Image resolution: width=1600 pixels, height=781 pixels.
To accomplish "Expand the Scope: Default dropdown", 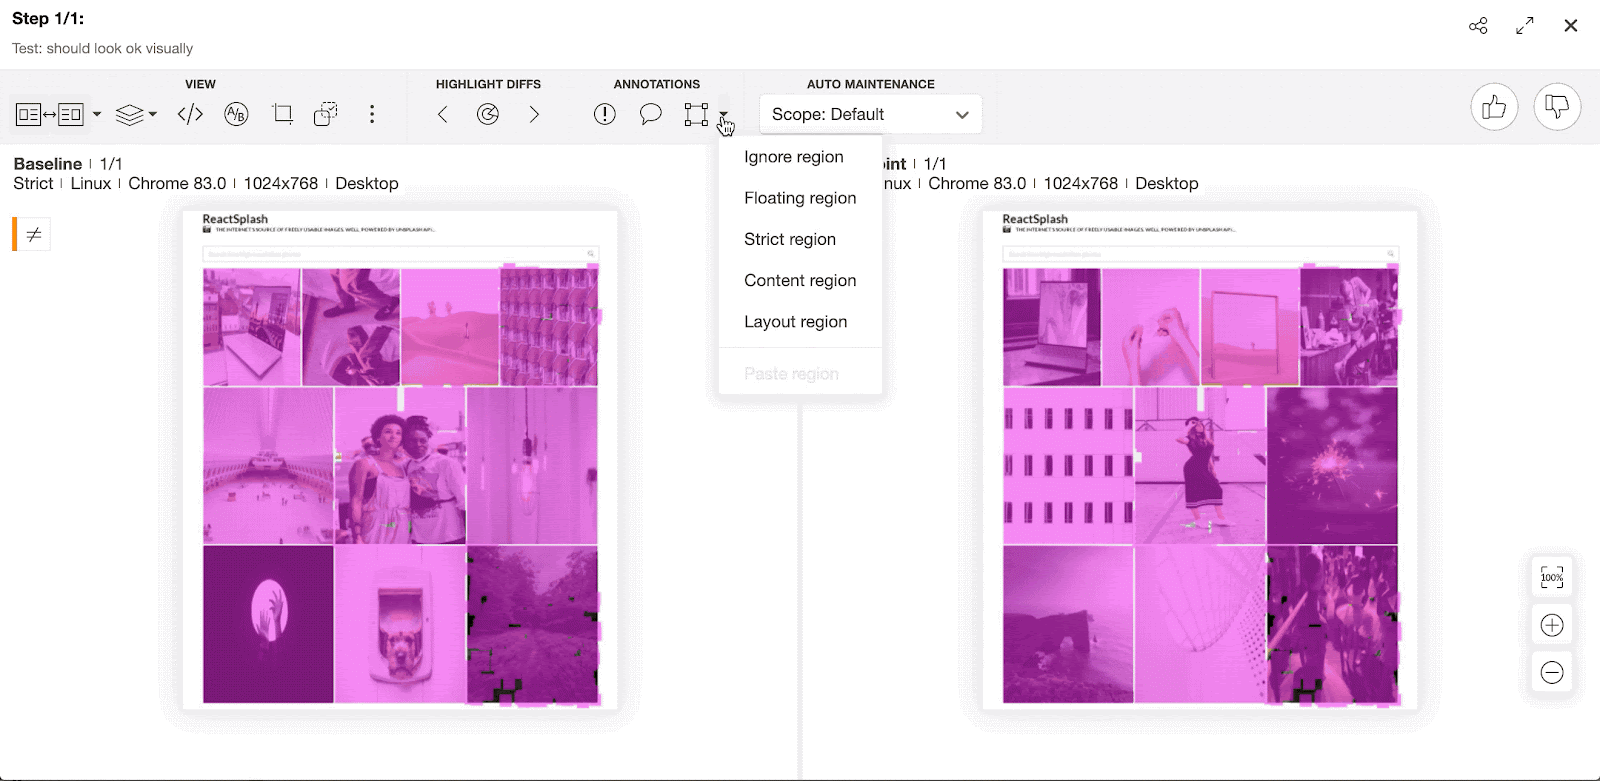I will (x=870, y=114).
